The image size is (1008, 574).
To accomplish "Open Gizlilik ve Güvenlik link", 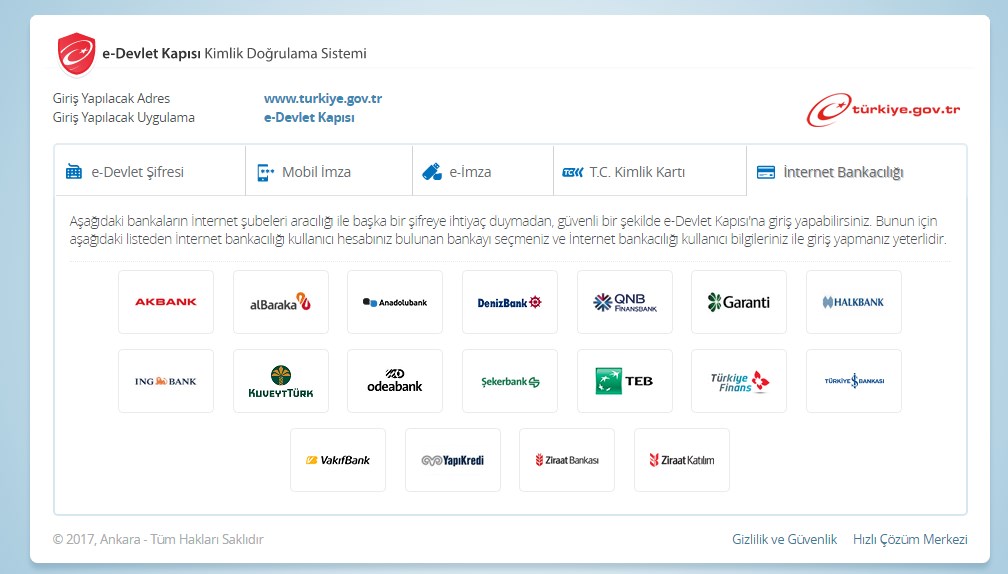I will point(784,539).
